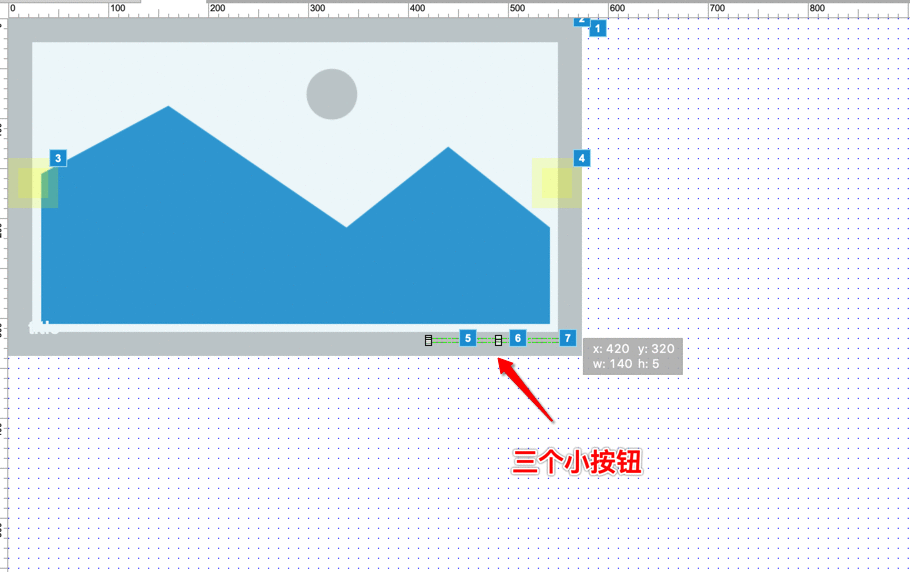Select the left yellow hotspot area
Image resolution: width=910 pixels, height=572 pixels.
click(33, 183)
